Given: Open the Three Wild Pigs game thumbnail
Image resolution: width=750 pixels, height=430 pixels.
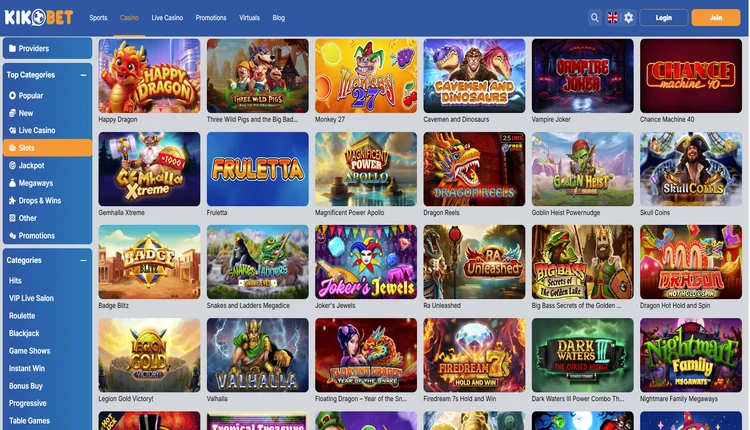Looking at the screenshot, I should click(257, 76).
